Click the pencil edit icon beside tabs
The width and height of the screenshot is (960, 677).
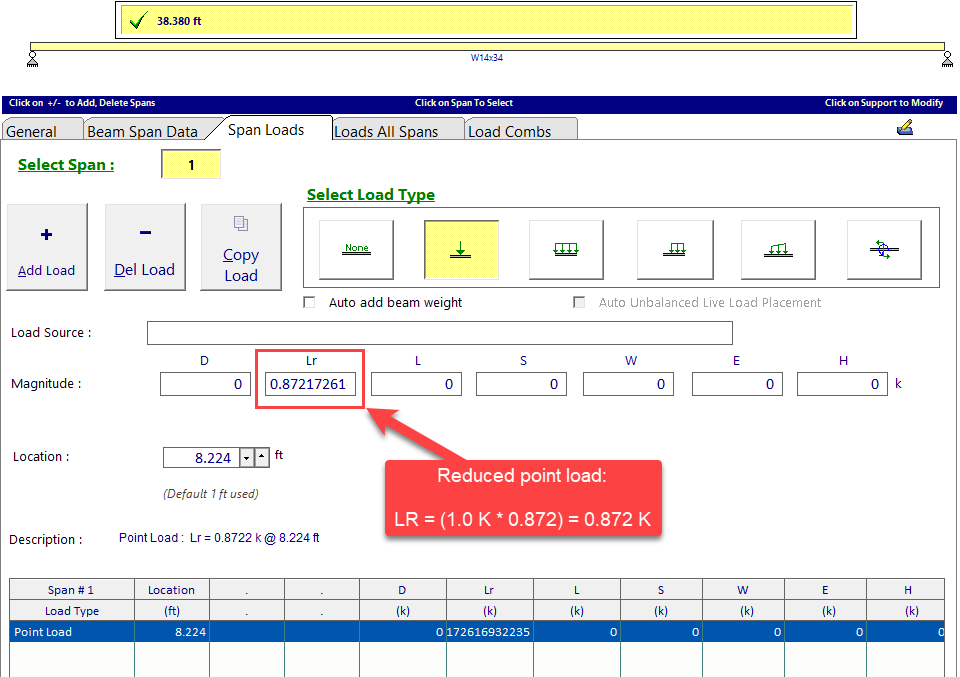pyautogui.click(x=905, y=127)
